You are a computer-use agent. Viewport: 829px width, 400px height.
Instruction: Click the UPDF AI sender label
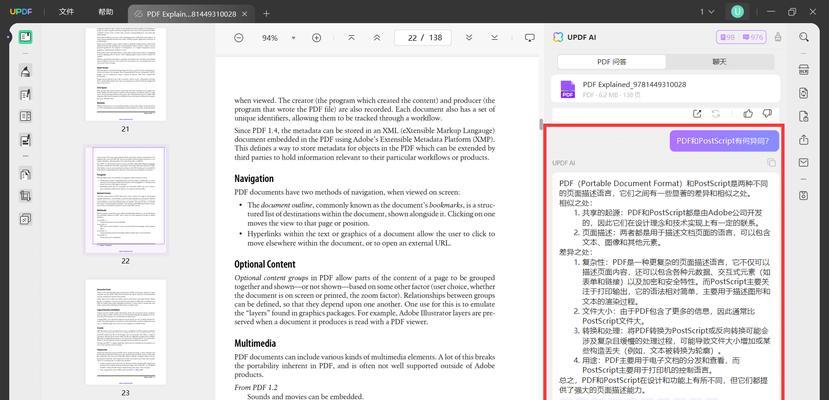click(x=564, y=163)
